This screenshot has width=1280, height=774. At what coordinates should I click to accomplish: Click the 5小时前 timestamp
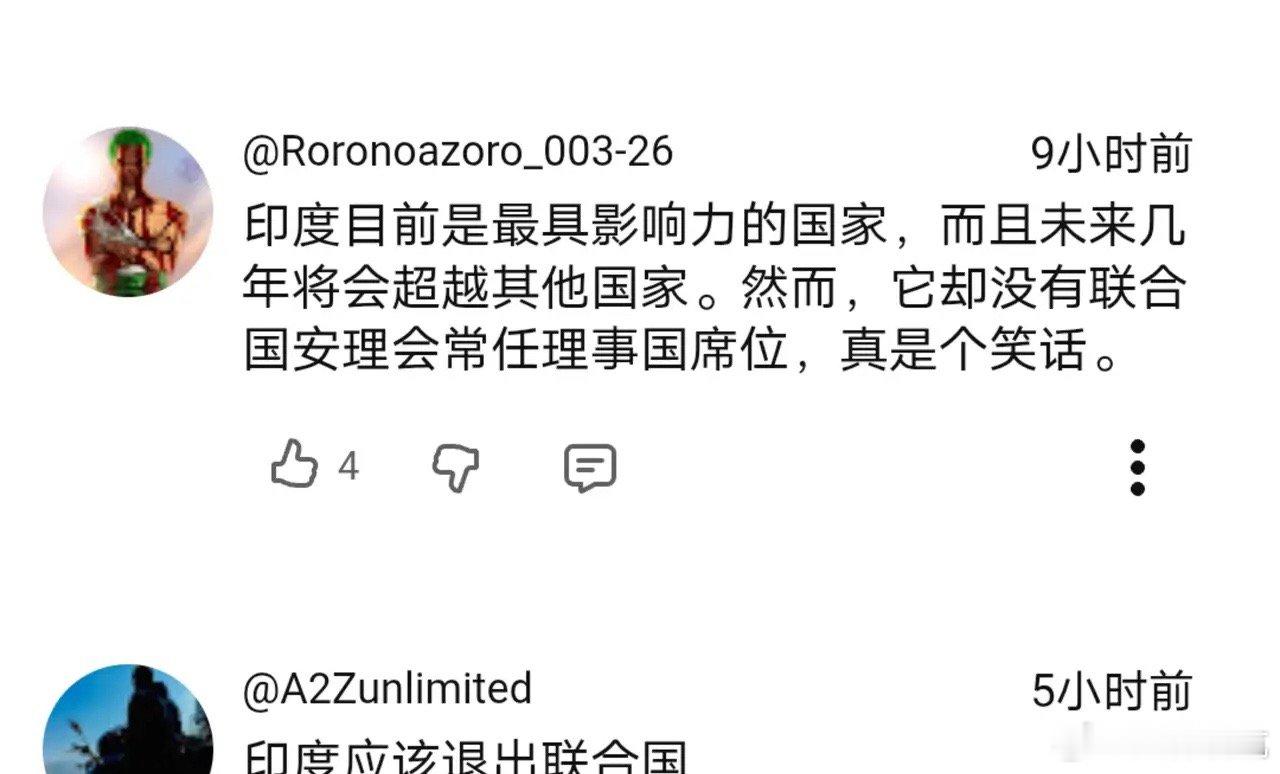(1111, 691)
